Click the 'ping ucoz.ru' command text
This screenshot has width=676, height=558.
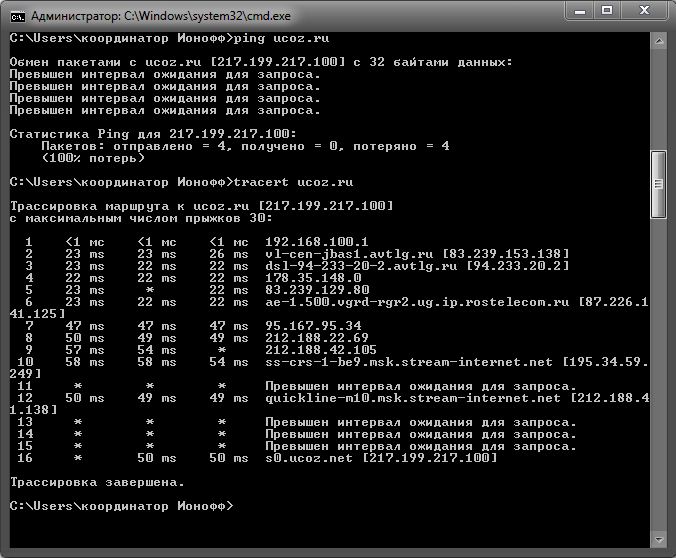click(281, 38)
